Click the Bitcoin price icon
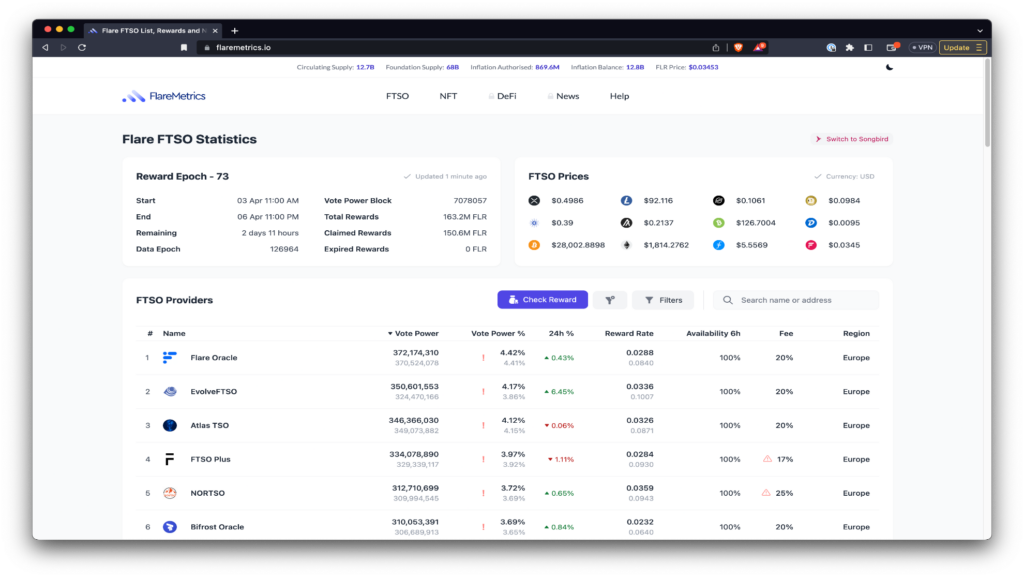Viewport: 1024px width, 577px height. (534, 245)
